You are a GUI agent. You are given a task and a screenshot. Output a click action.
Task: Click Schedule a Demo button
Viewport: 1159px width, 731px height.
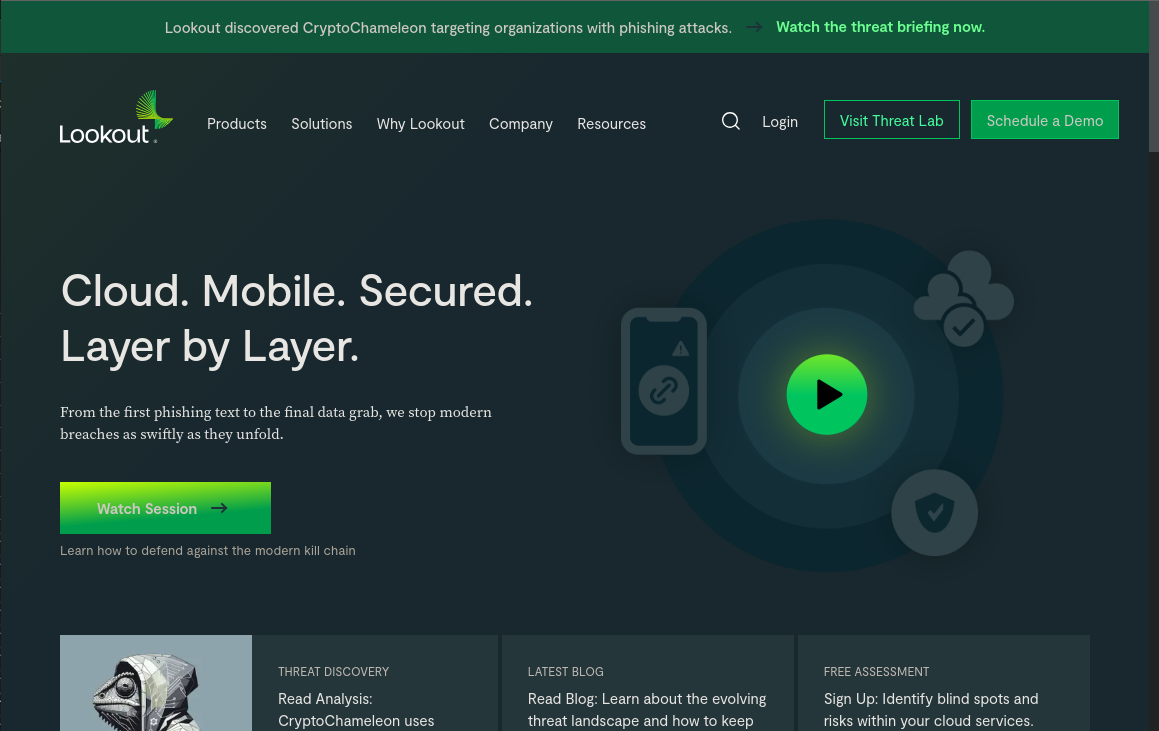click(x=1044, y=120)
